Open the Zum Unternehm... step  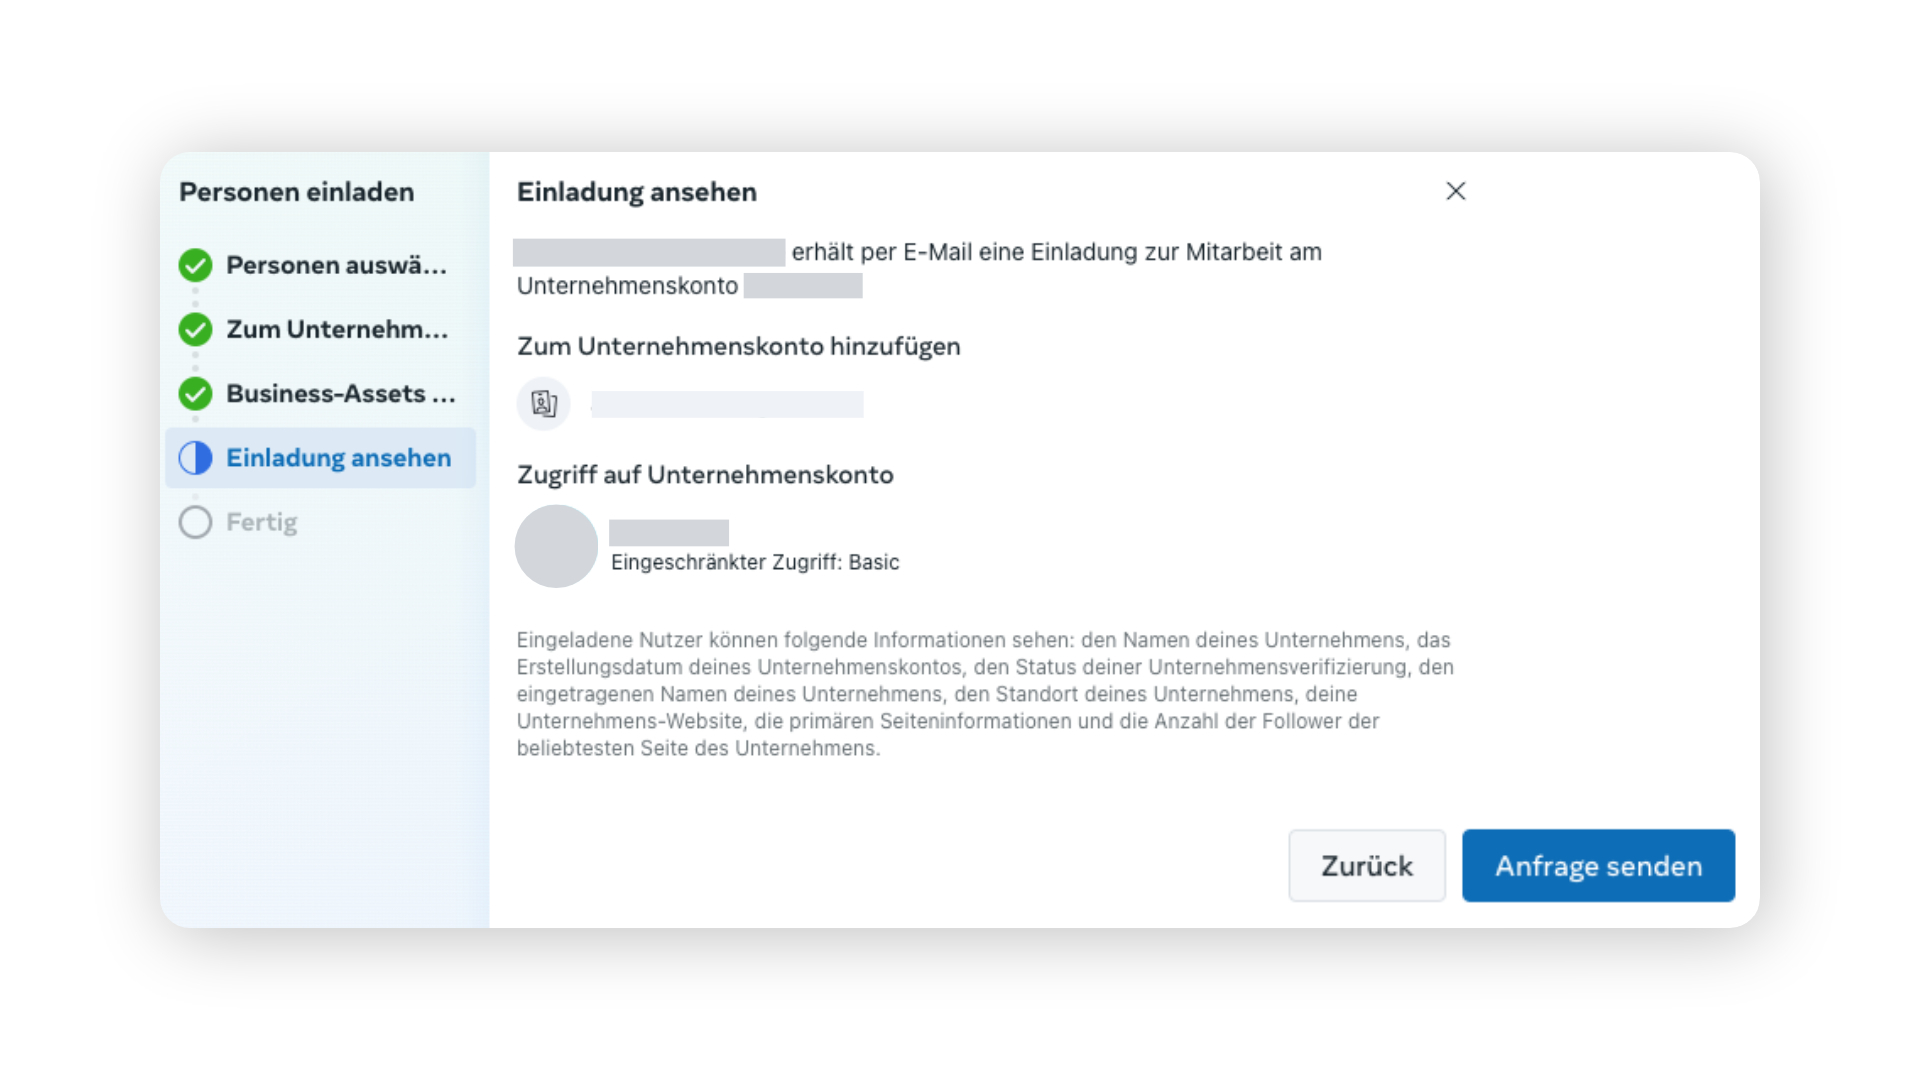coord(320,329)
